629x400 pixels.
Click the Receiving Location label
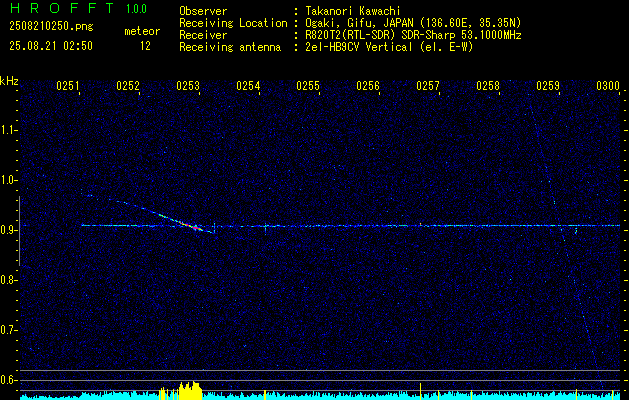233,23
